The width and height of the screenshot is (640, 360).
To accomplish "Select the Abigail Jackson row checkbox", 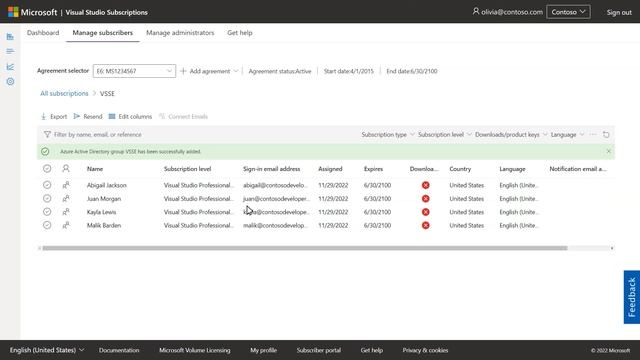I will click(47, 185).
